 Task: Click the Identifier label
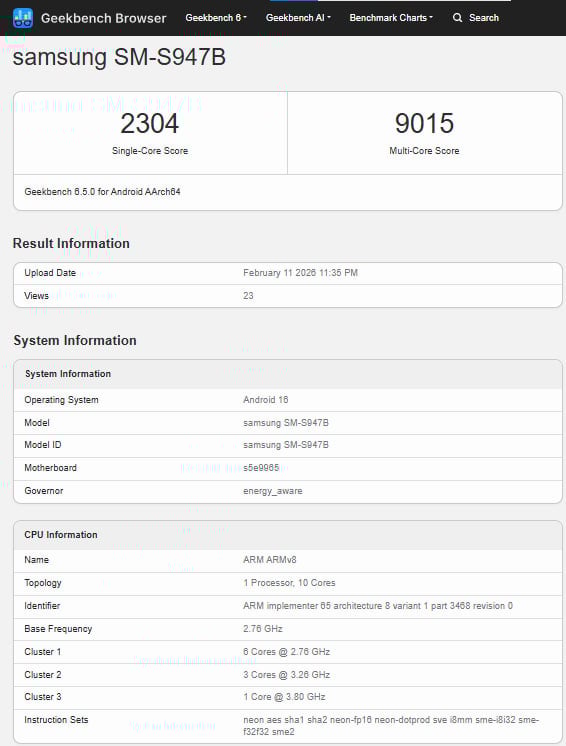42,606
